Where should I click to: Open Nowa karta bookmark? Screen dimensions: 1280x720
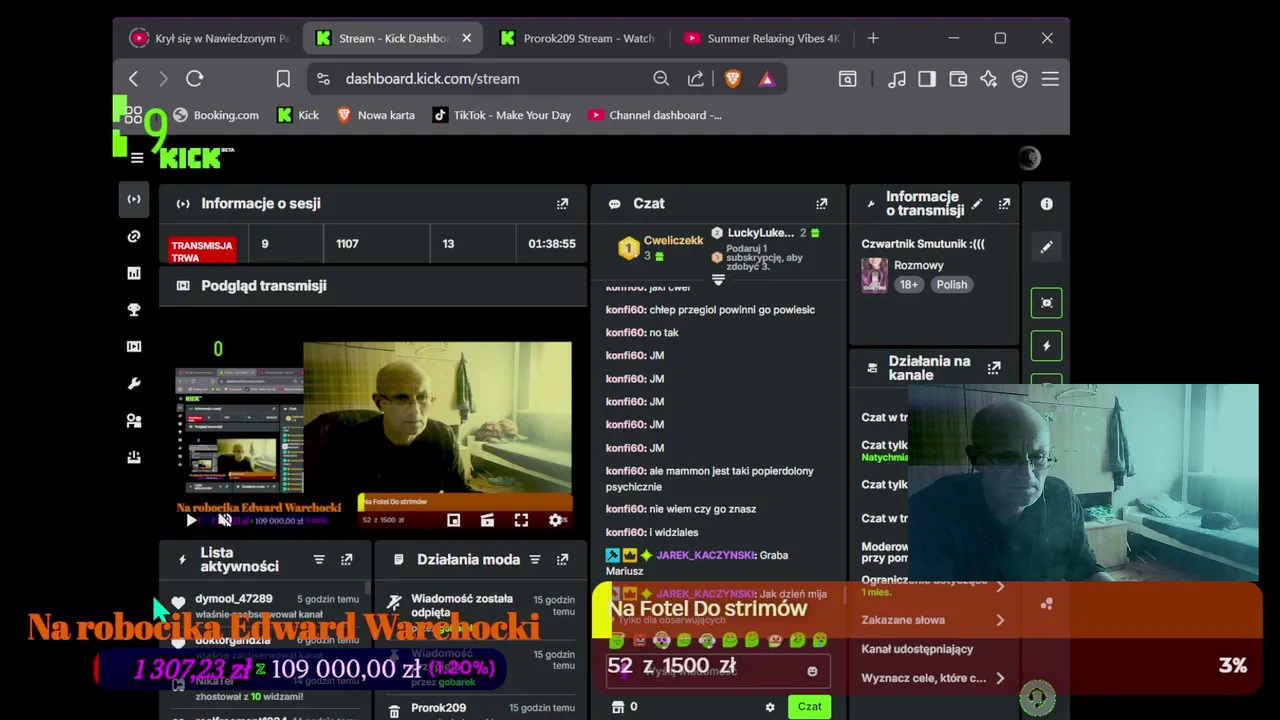pyautogui.click(x=376, y=115)
